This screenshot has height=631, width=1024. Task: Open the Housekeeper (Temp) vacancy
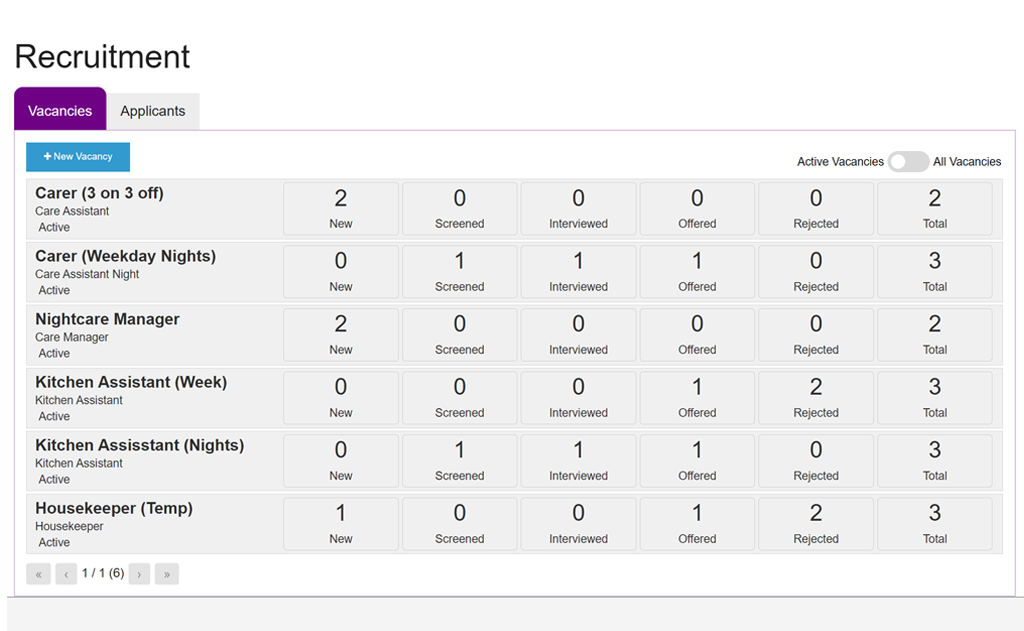(x=114, y=508)
